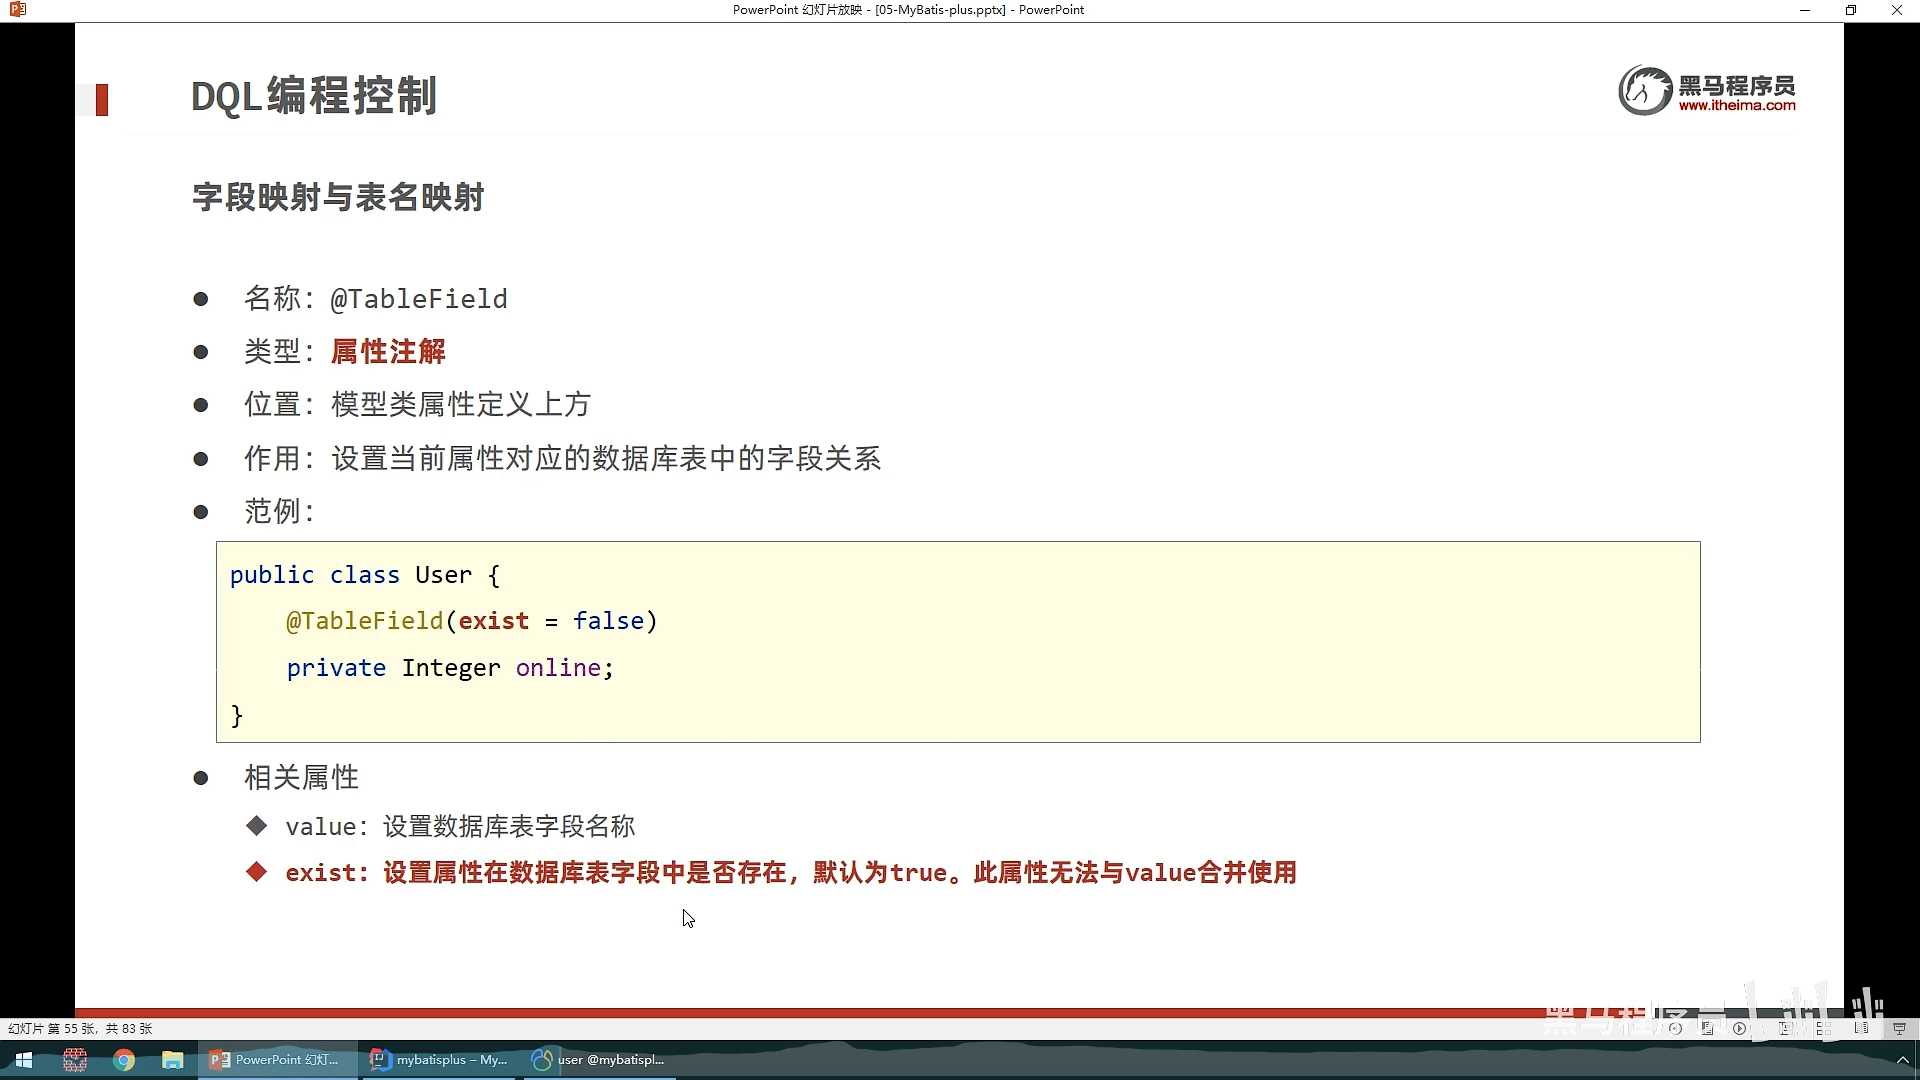Open File Explorer from taskbar
Viewport: 1920px width, 1080px height.
pos(173,1060)
